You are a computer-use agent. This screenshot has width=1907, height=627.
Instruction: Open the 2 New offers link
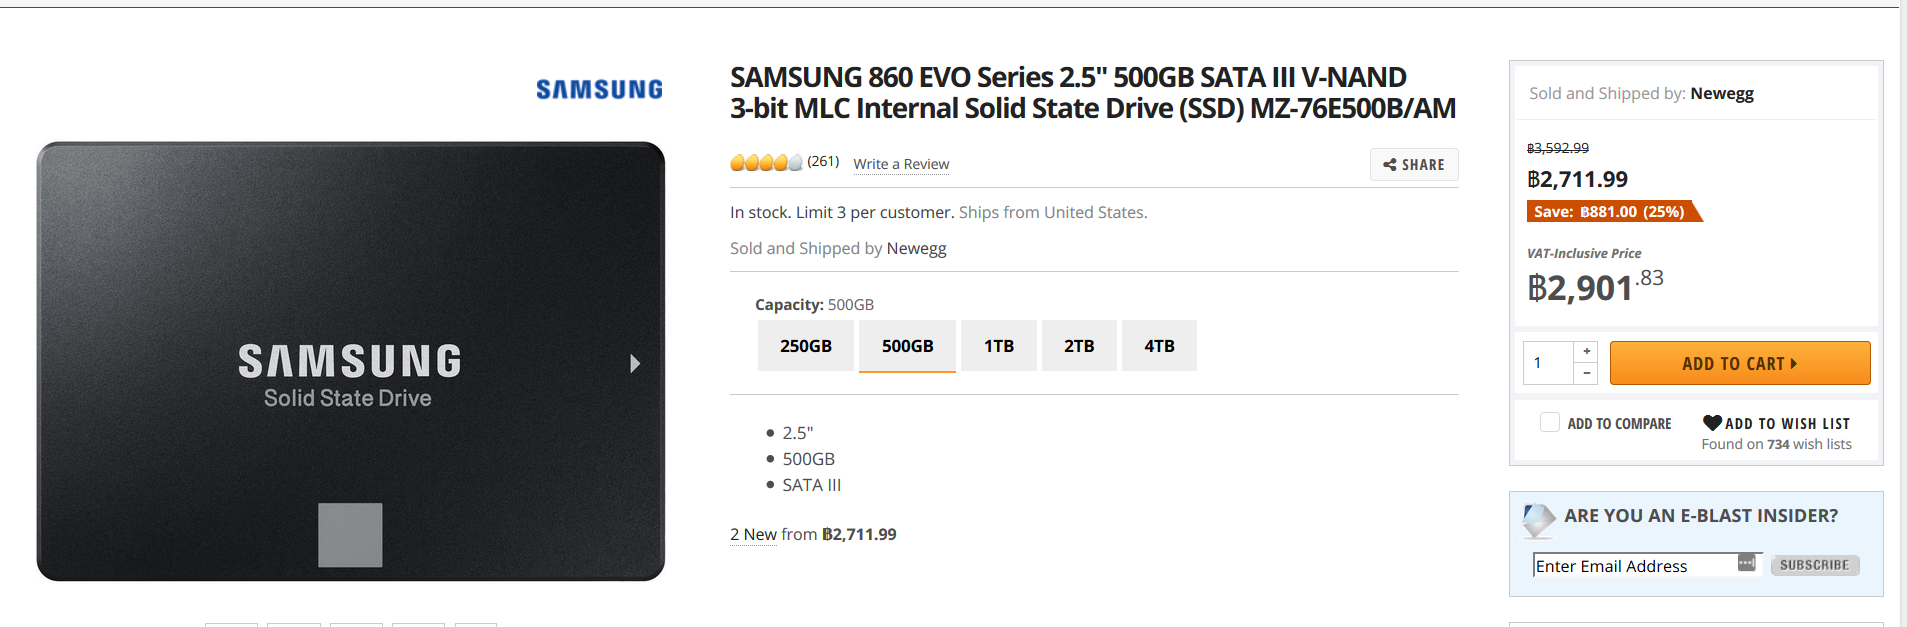753,534
